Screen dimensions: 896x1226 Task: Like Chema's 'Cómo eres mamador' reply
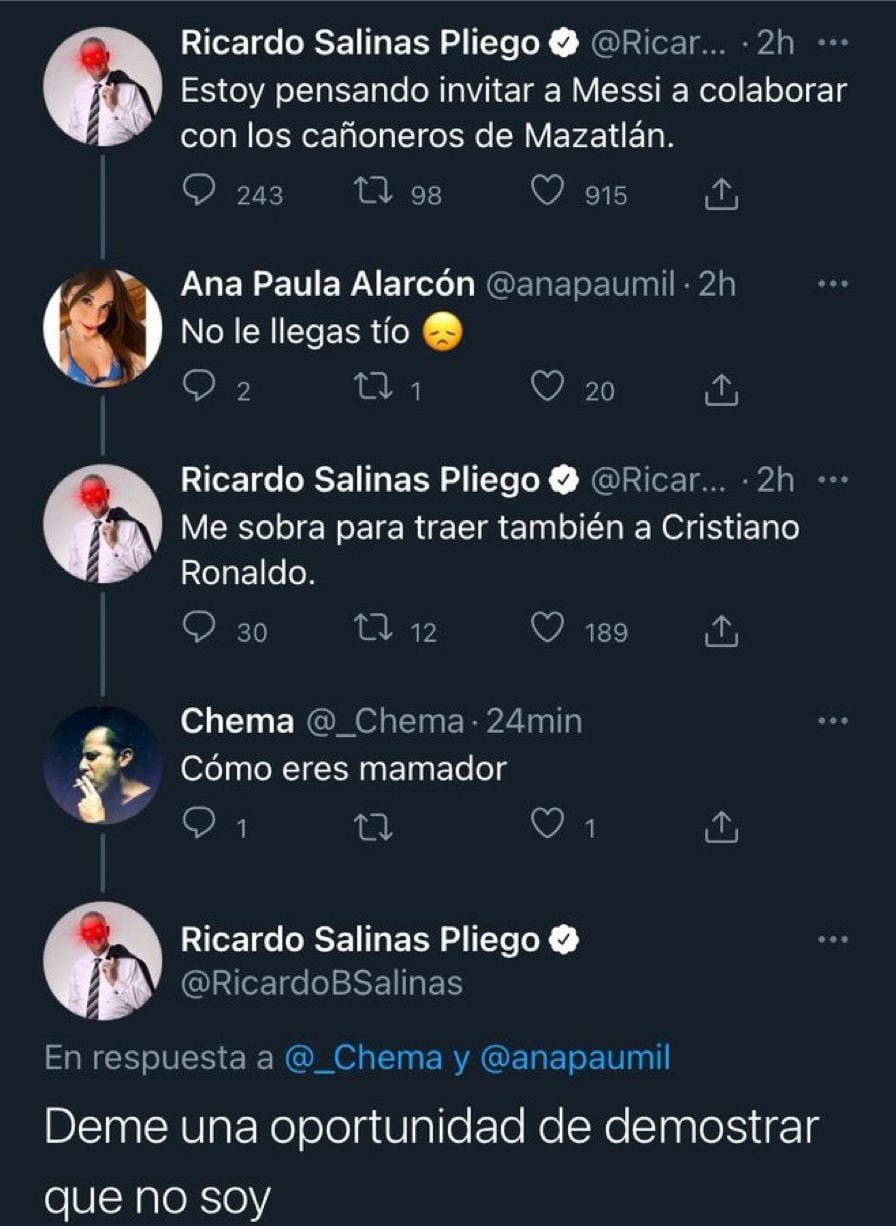point(546,825)
